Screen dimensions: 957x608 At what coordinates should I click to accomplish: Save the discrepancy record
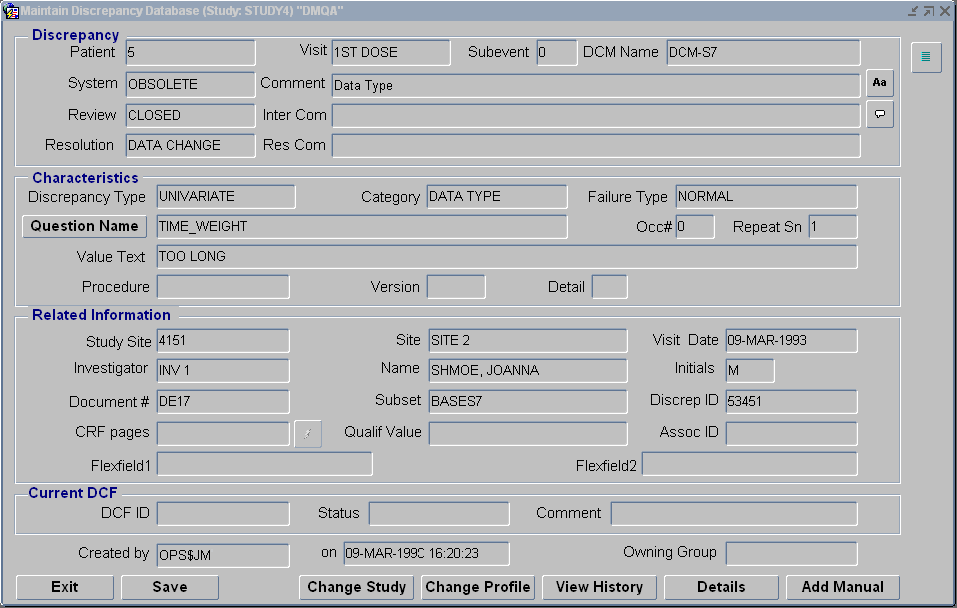tap(169, 587)
